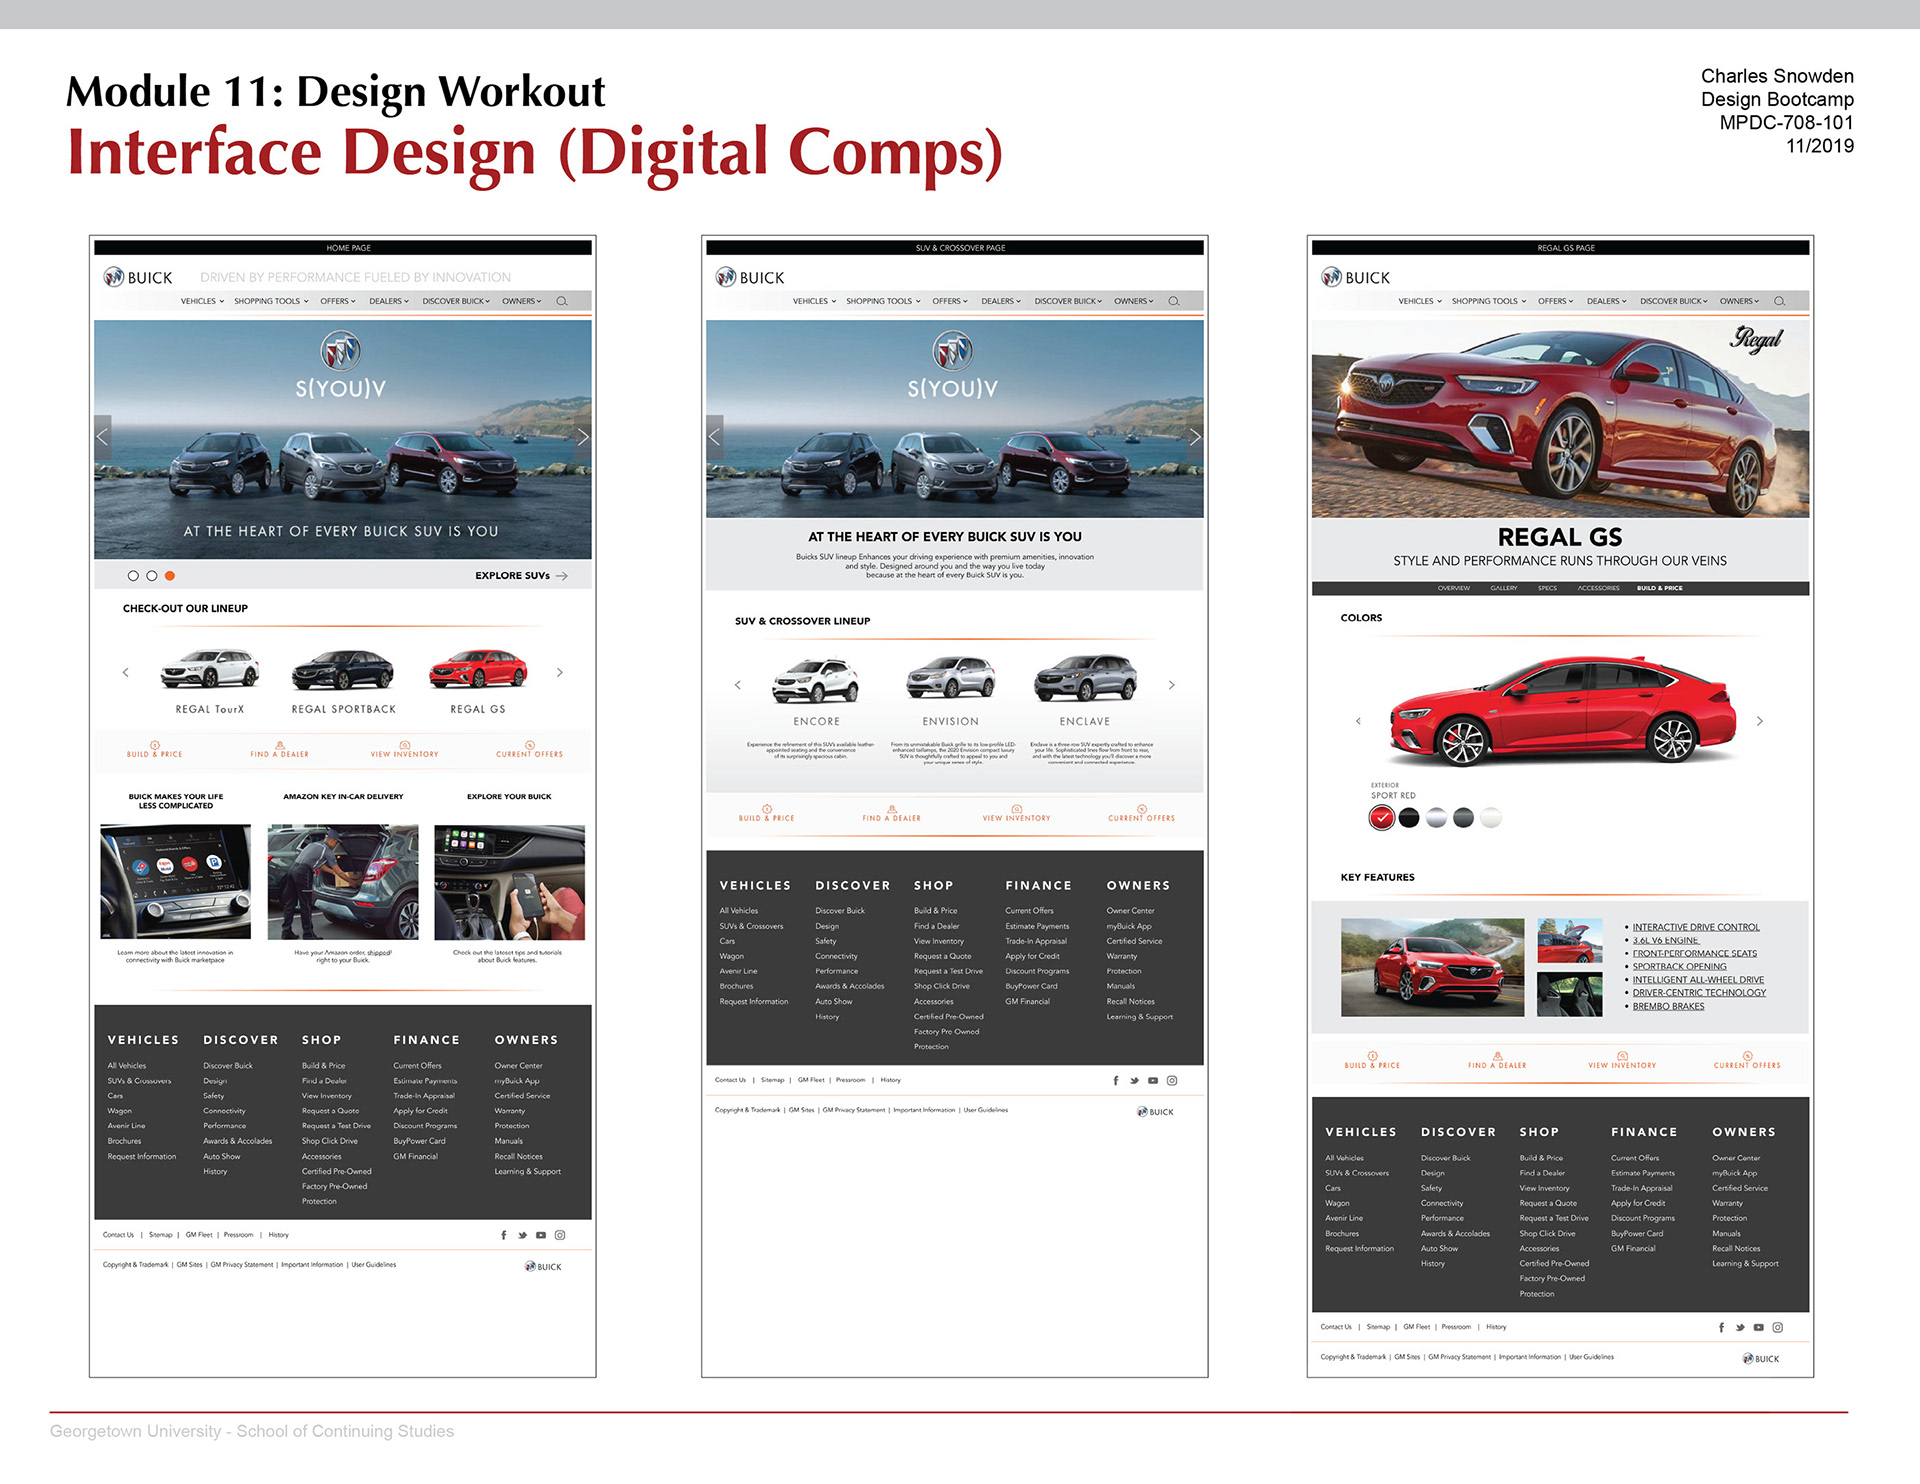1920x1484 pixels.
Task: Click Intelligent All-Wheel Drive feature link
Action: 1698,980
